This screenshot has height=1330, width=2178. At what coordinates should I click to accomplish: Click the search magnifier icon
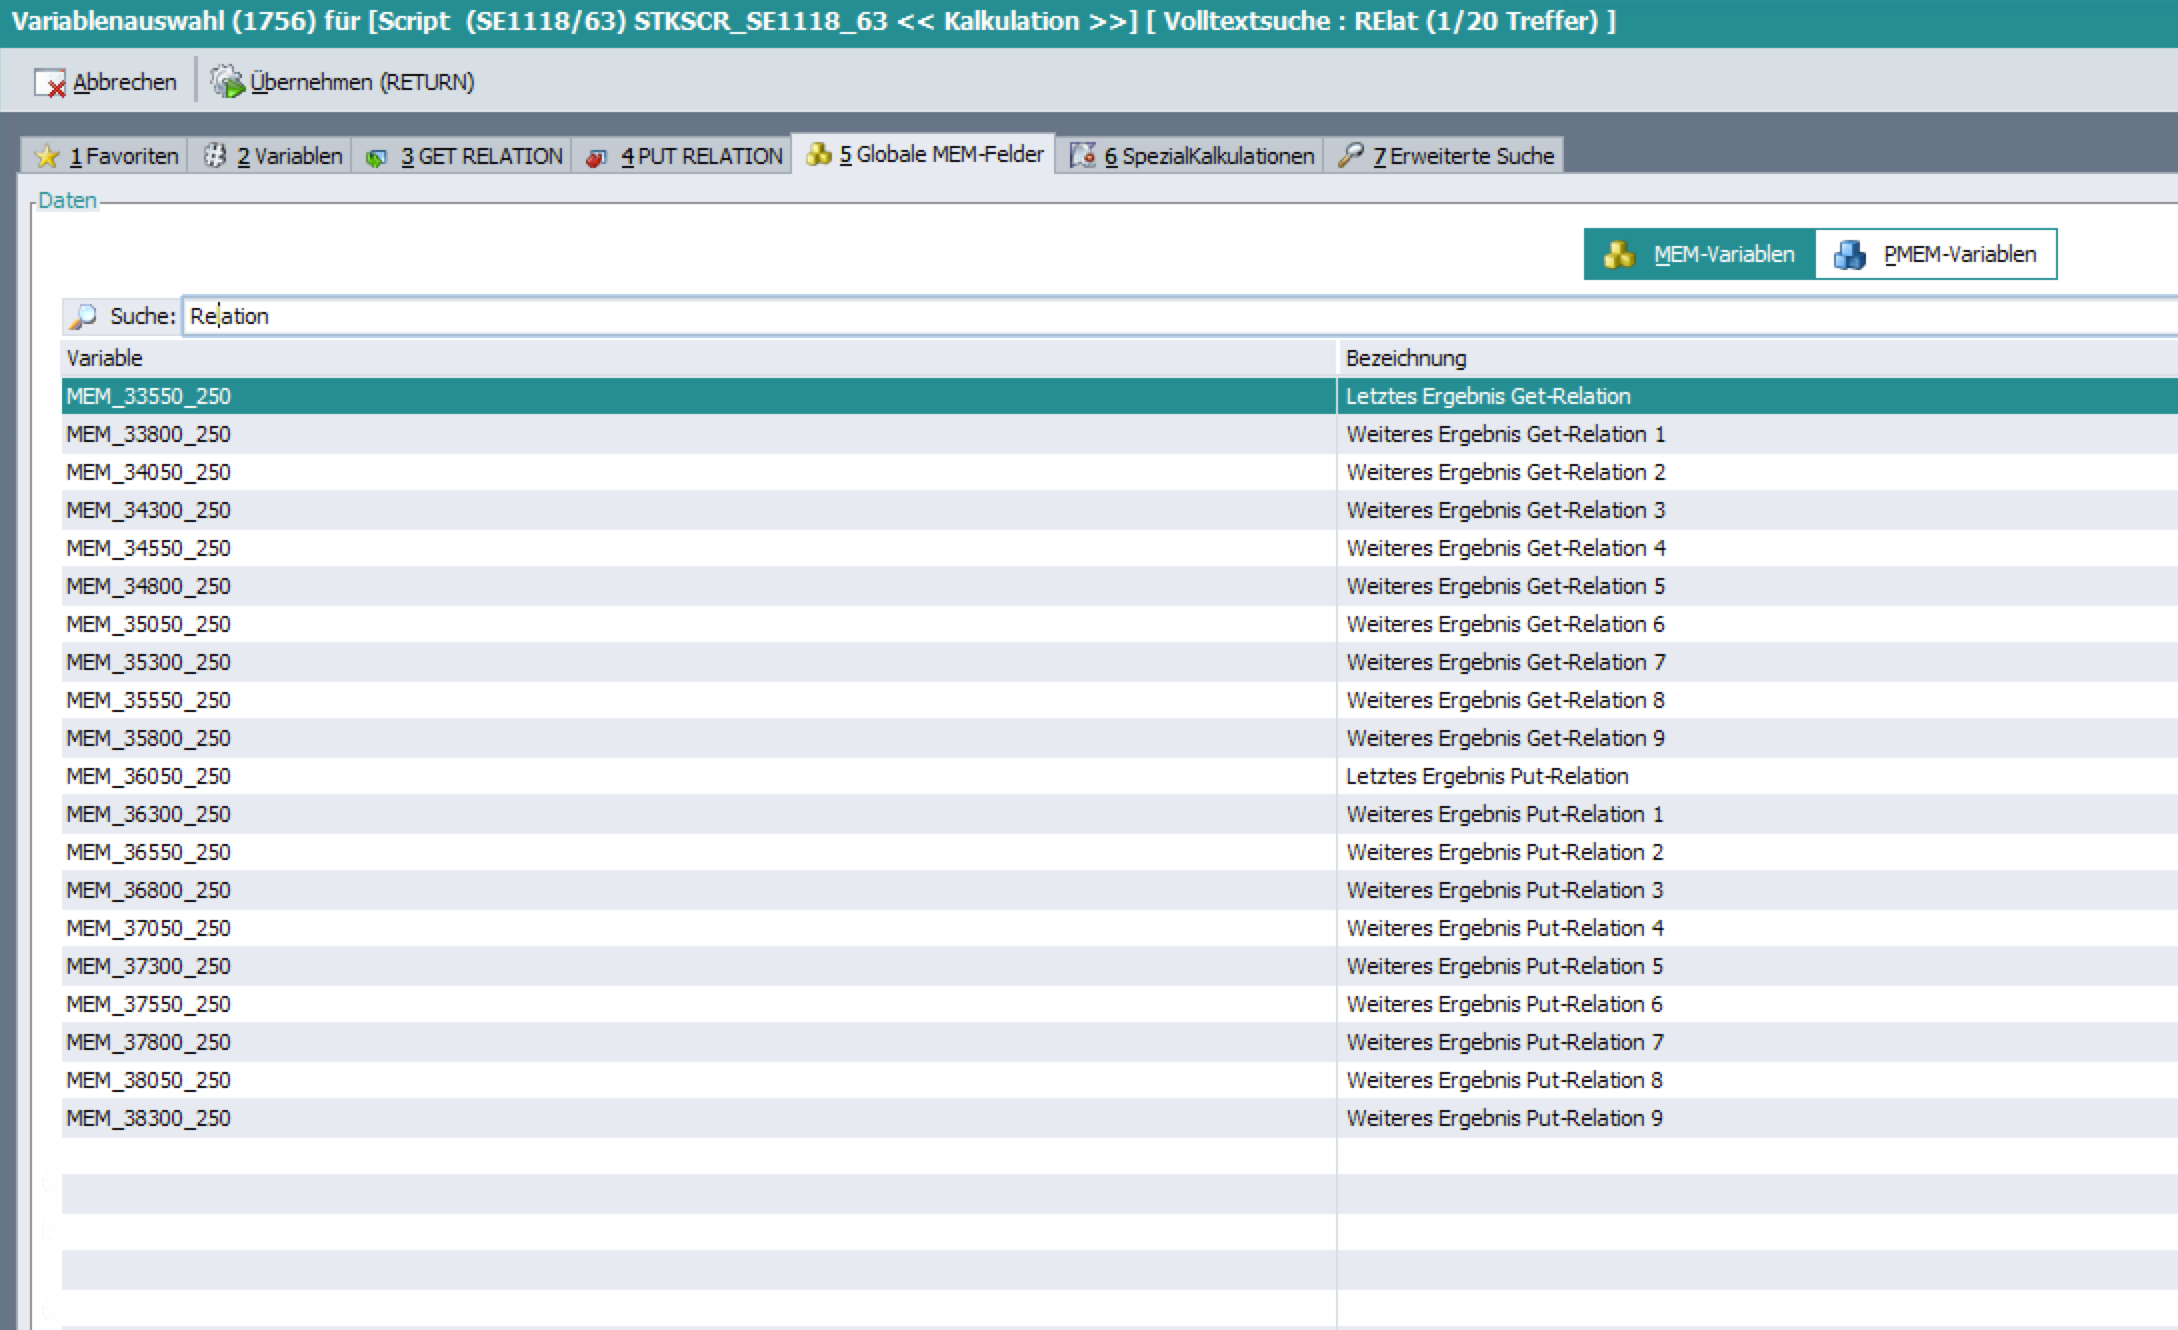tap(83, 316)
